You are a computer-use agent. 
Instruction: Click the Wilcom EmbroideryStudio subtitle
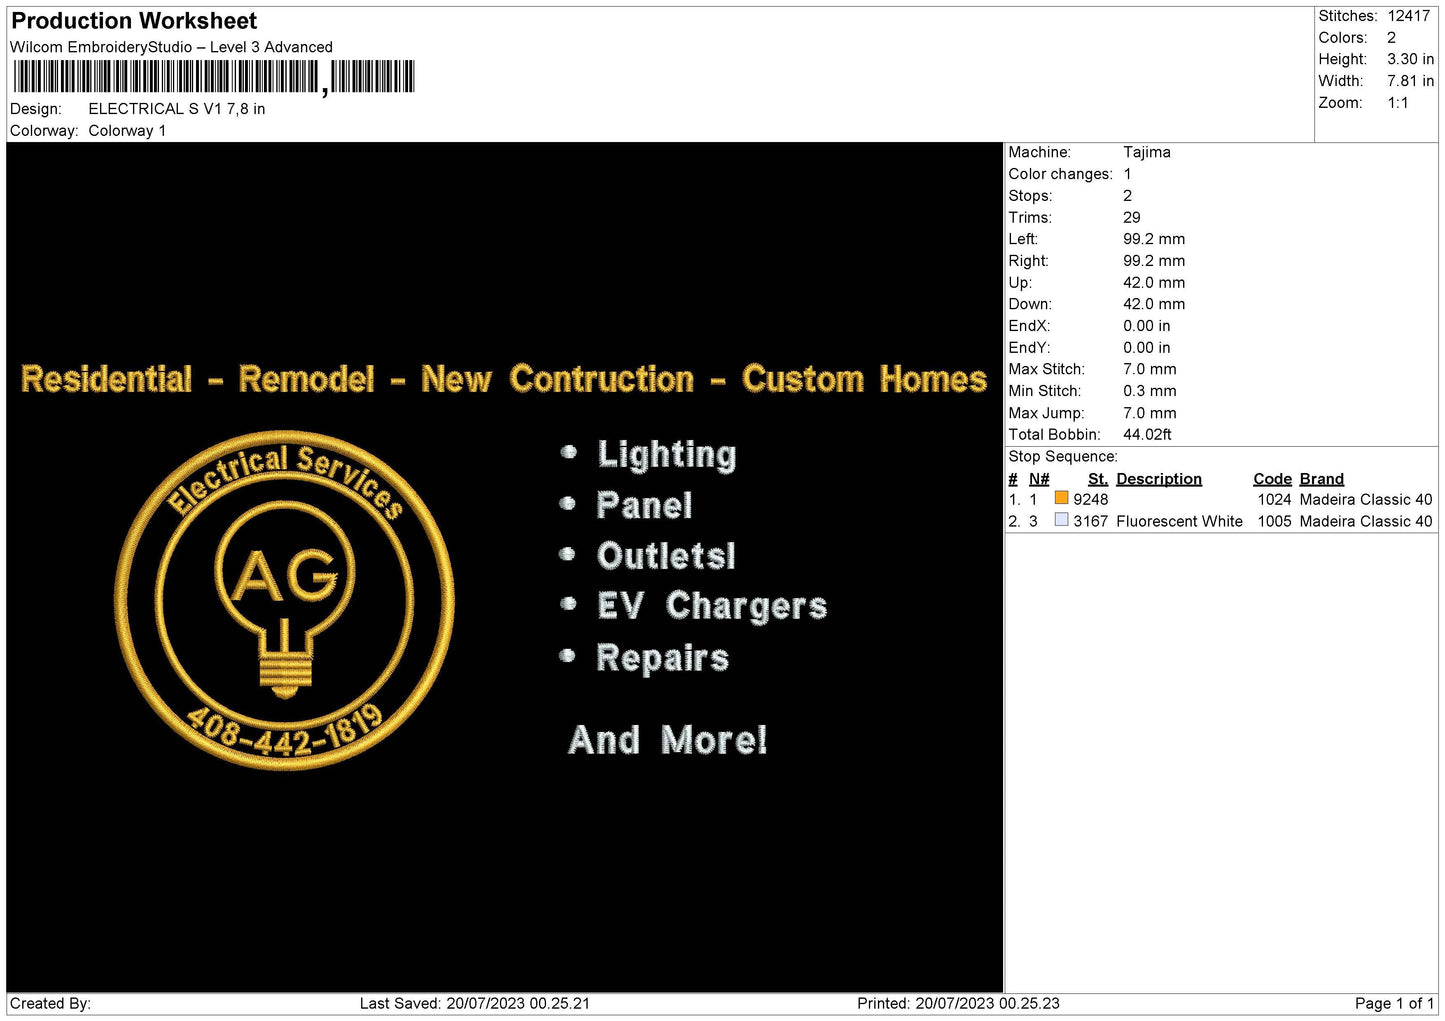pos(171,47)
